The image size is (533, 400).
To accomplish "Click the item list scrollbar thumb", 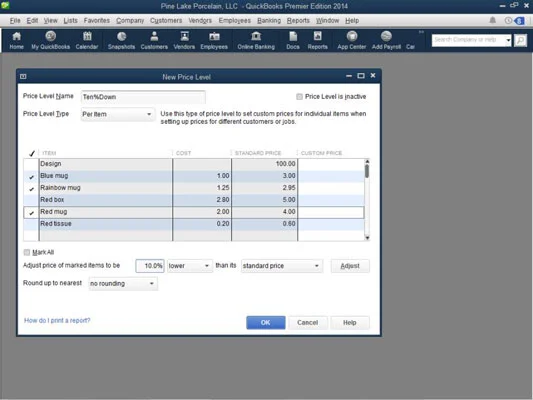I will click(x=367, y=171).
